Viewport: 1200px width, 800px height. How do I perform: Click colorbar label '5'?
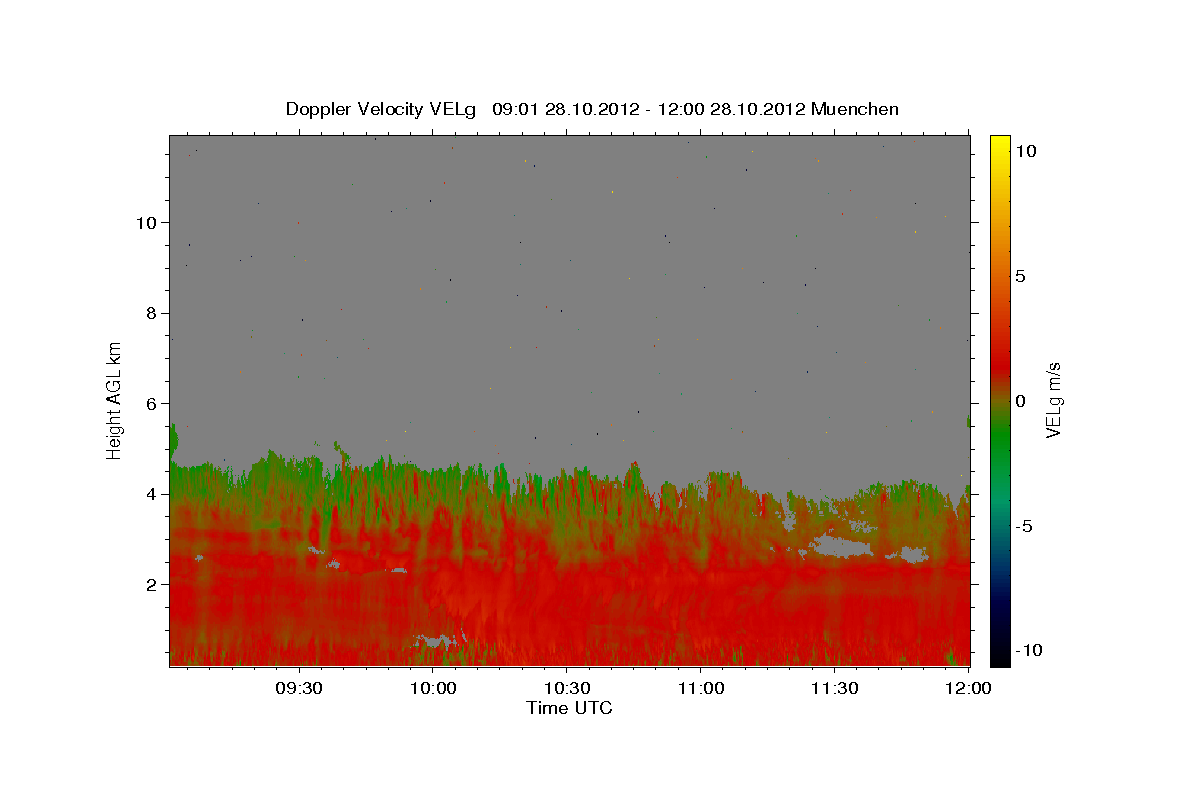[1021, 276]
